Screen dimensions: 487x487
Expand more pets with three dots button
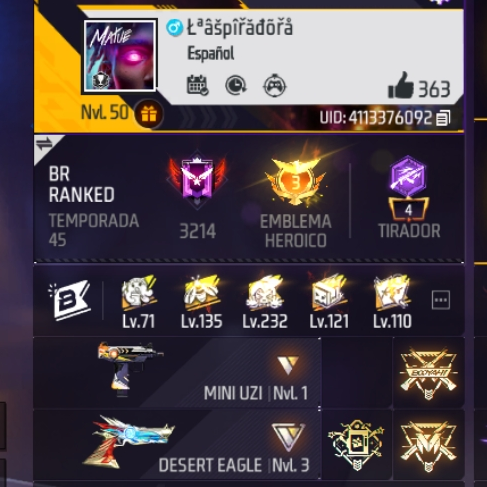tap(441, 300)
